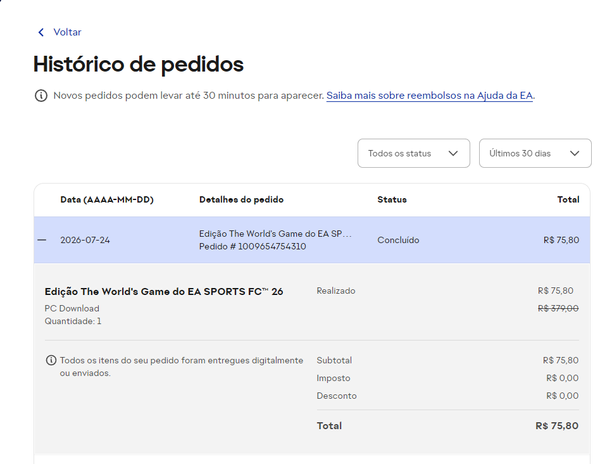Open the Todos os status dropdown
600x464 pixels.
point(414,153)
